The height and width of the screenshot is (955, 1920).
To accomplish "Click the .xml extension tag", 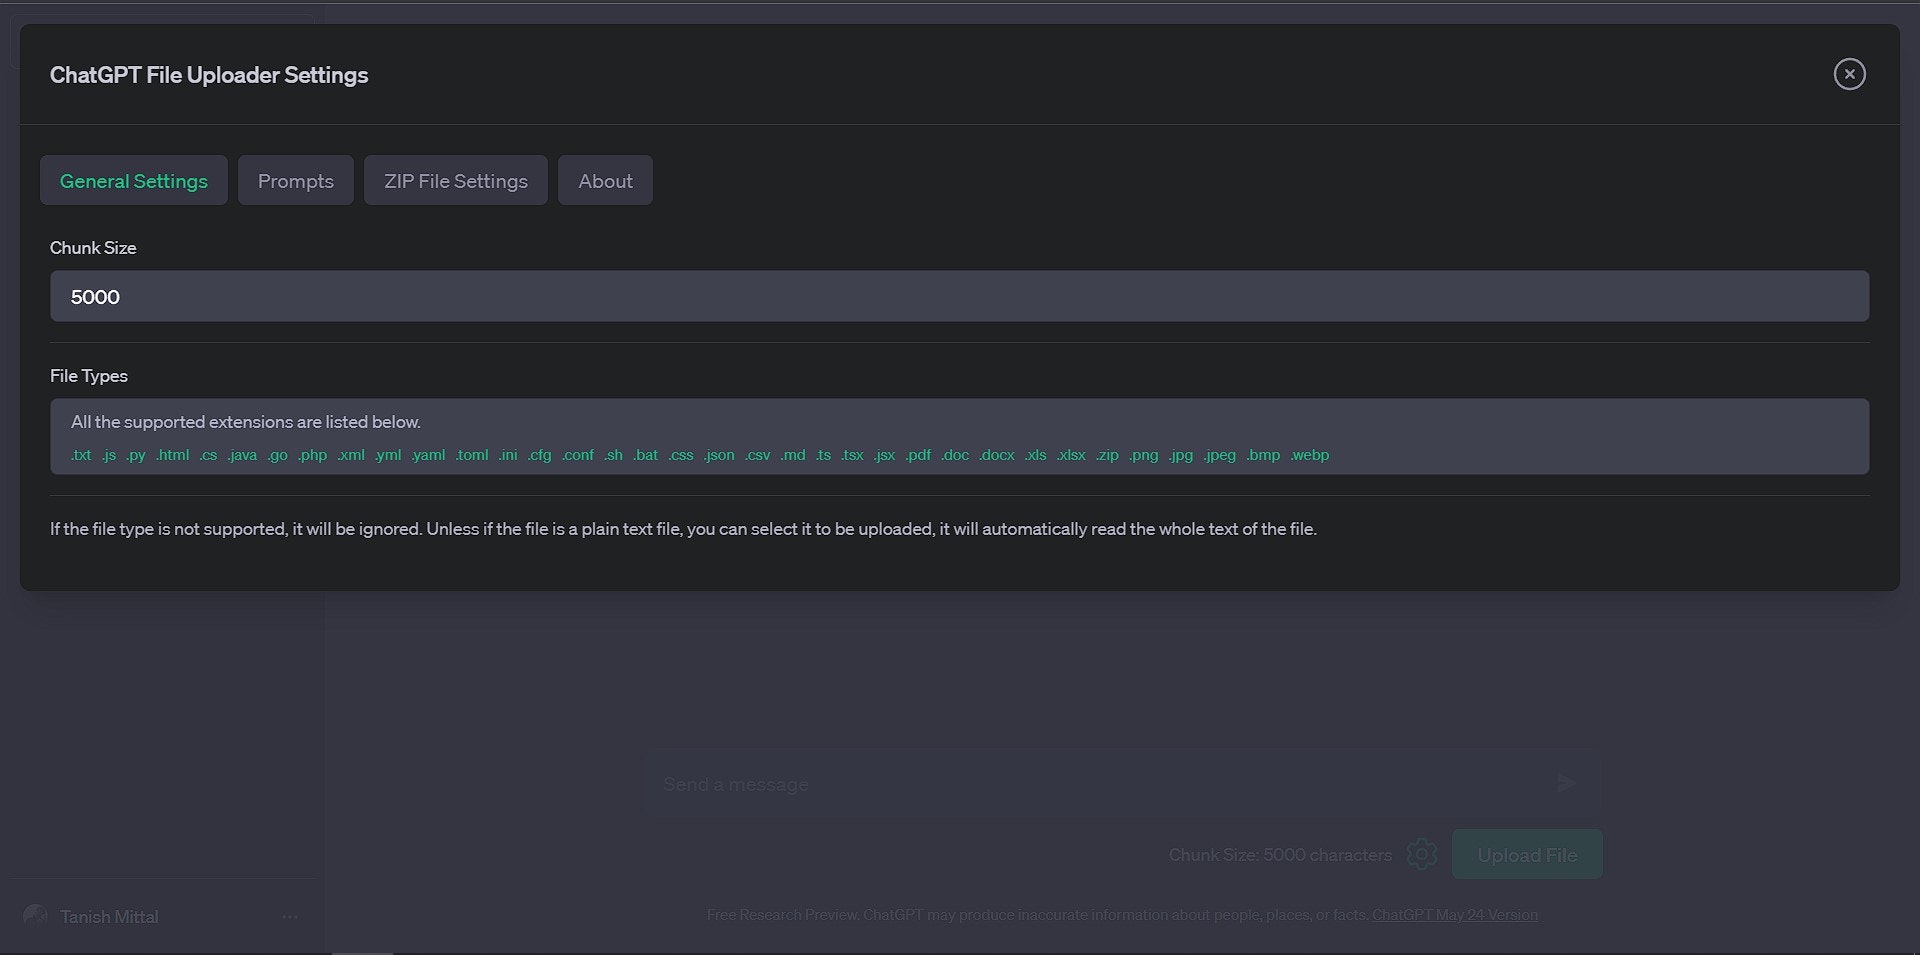I will click(x=351, y=455).
